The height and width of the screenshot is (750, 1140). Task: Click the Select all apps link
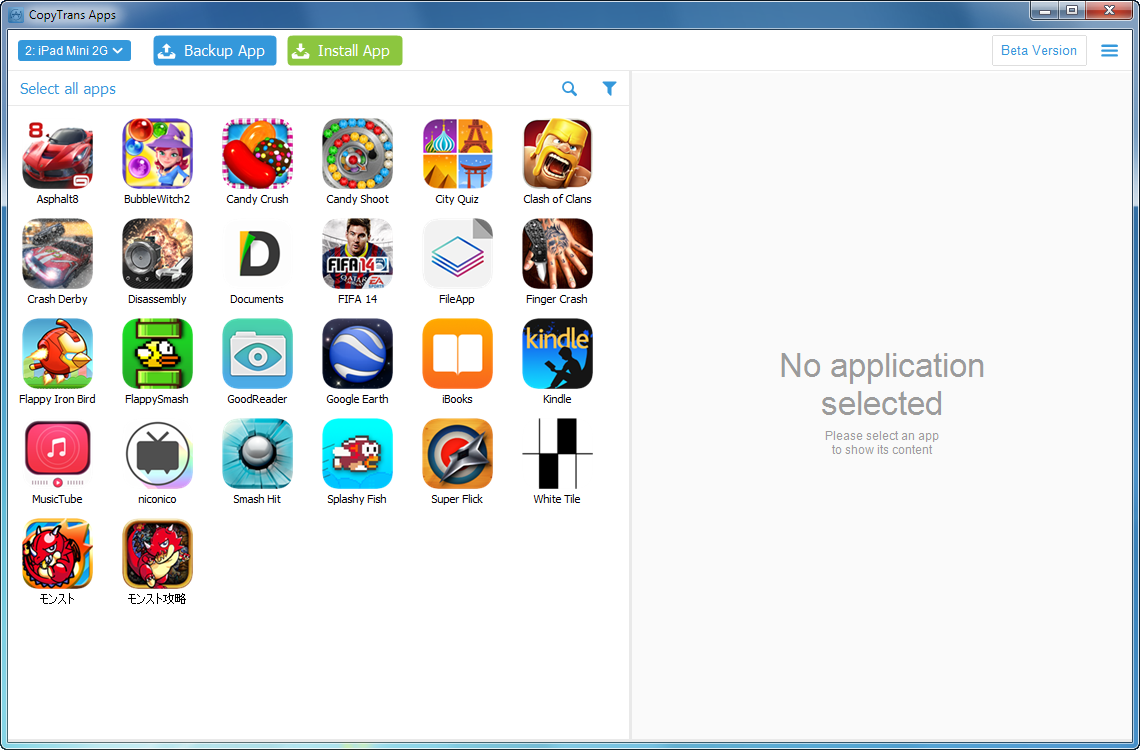(68, 89)
